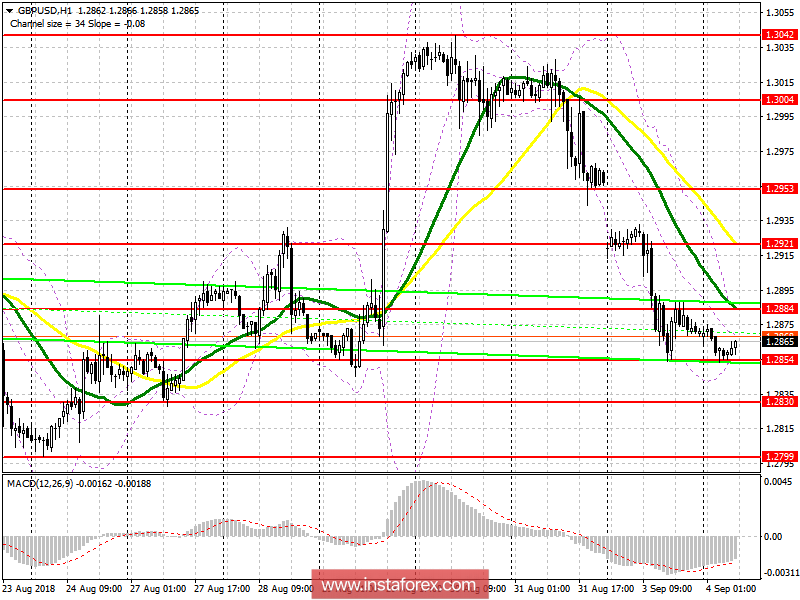Select the red 1.2854 level tag
The image size is (800, 600).
click(x=780, y=360)
